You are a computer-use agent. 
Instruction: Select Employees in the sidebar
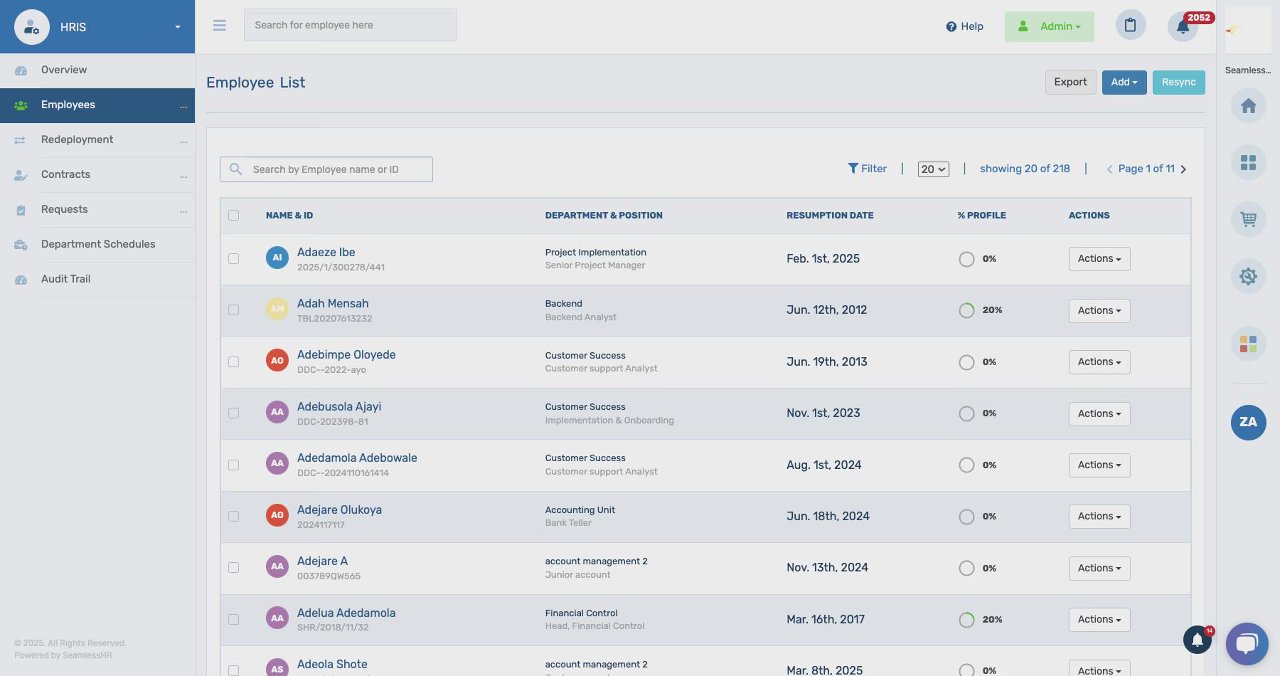pos(97,105)
